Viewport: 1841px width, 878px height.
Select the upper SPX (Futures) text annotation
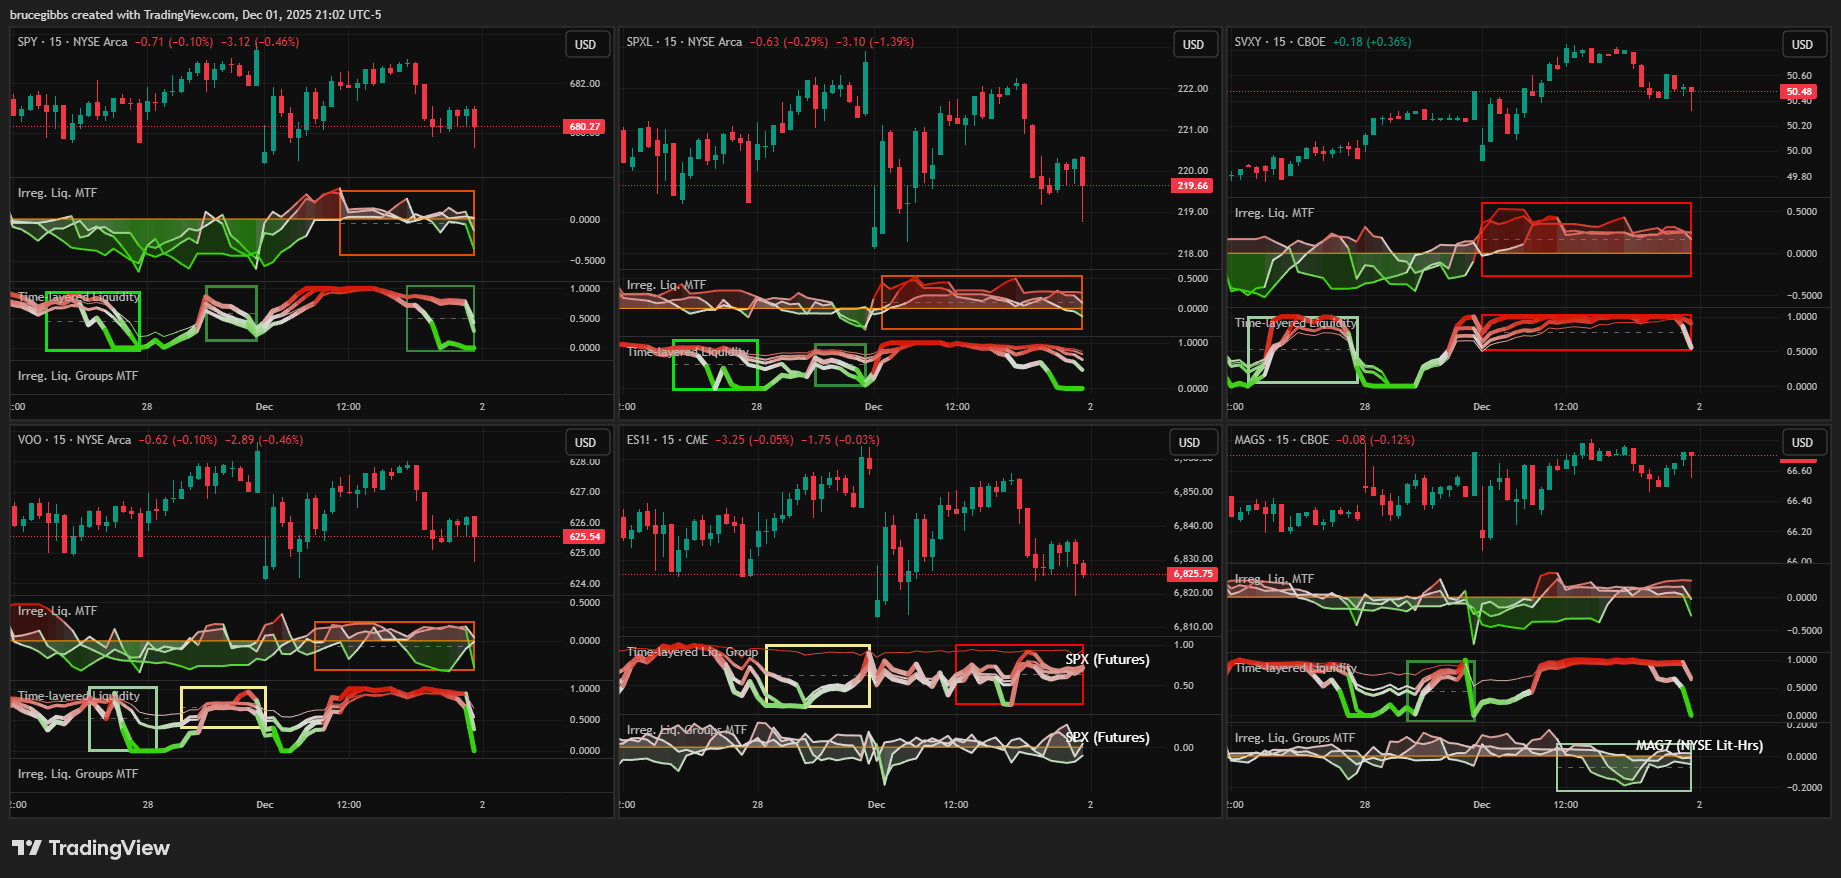click(x=1107, y=659)
